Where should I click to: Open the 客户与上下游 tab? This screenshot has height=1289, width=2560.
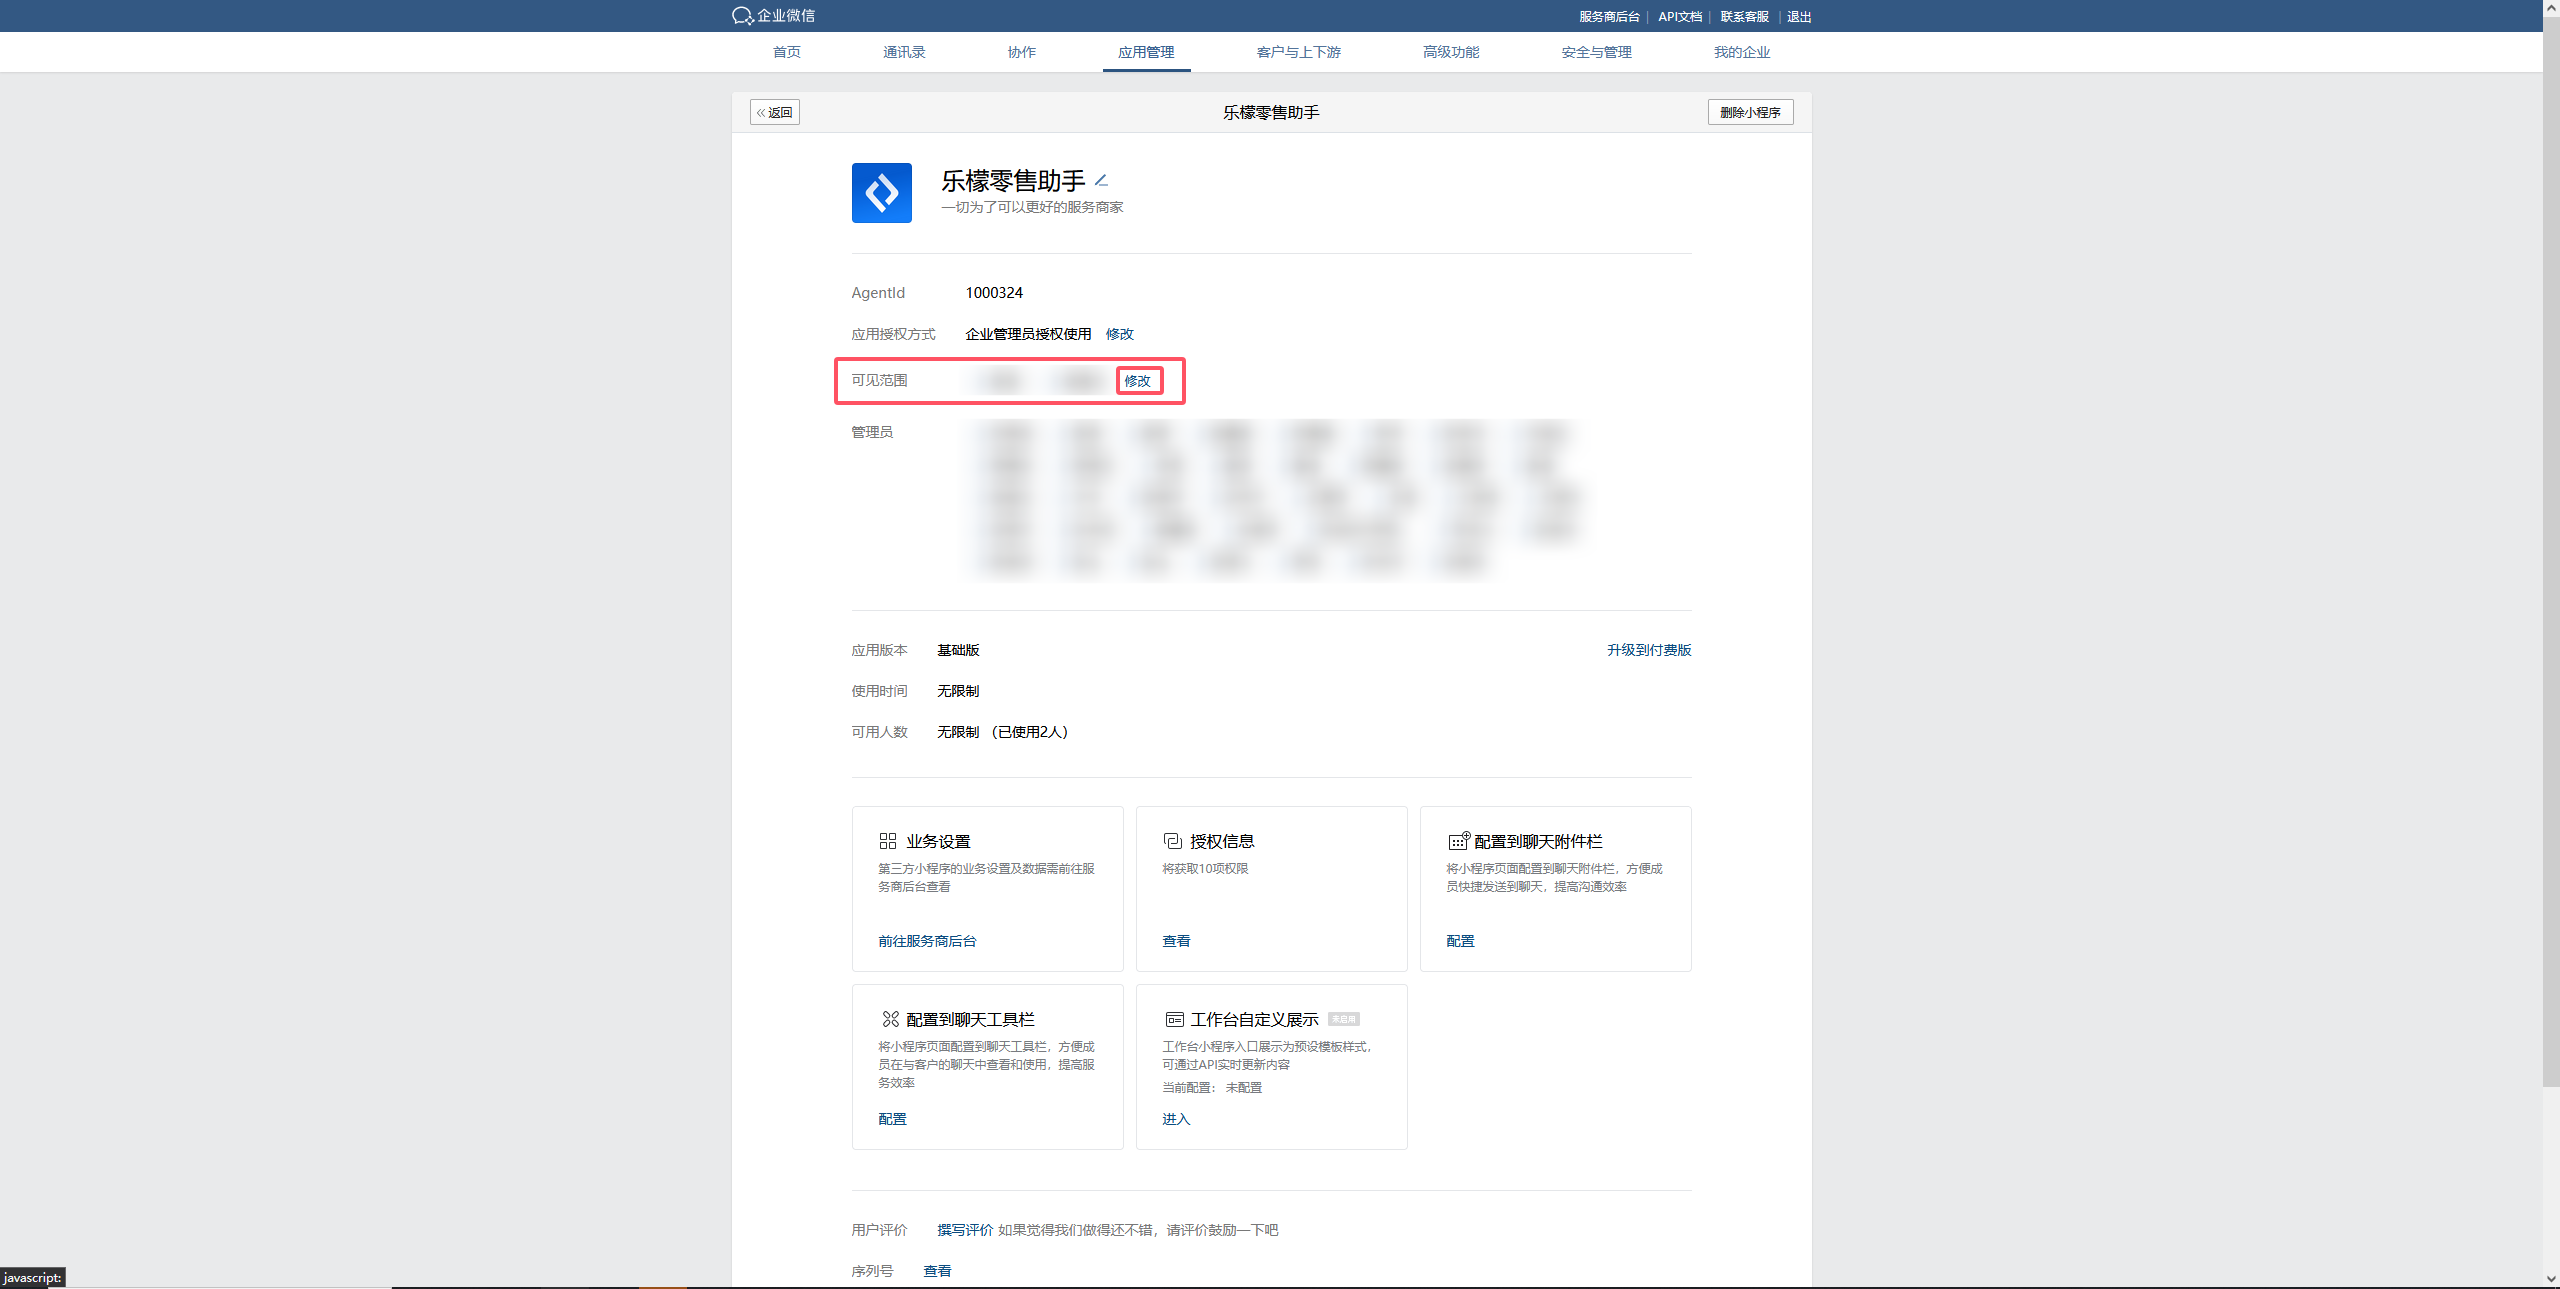pyautogui.click(x=1298, y=52)
